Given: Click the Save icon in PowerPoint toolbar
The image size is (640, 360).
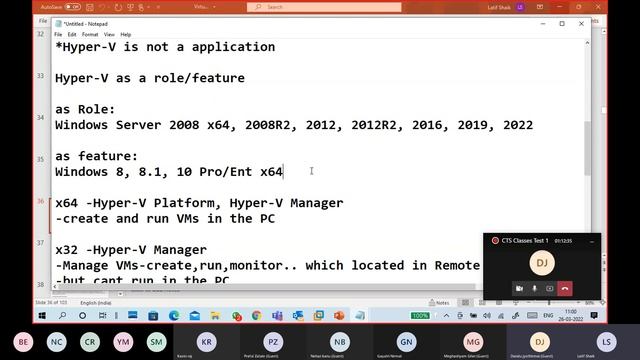Looking at the screenshot, I should point(90,7).
